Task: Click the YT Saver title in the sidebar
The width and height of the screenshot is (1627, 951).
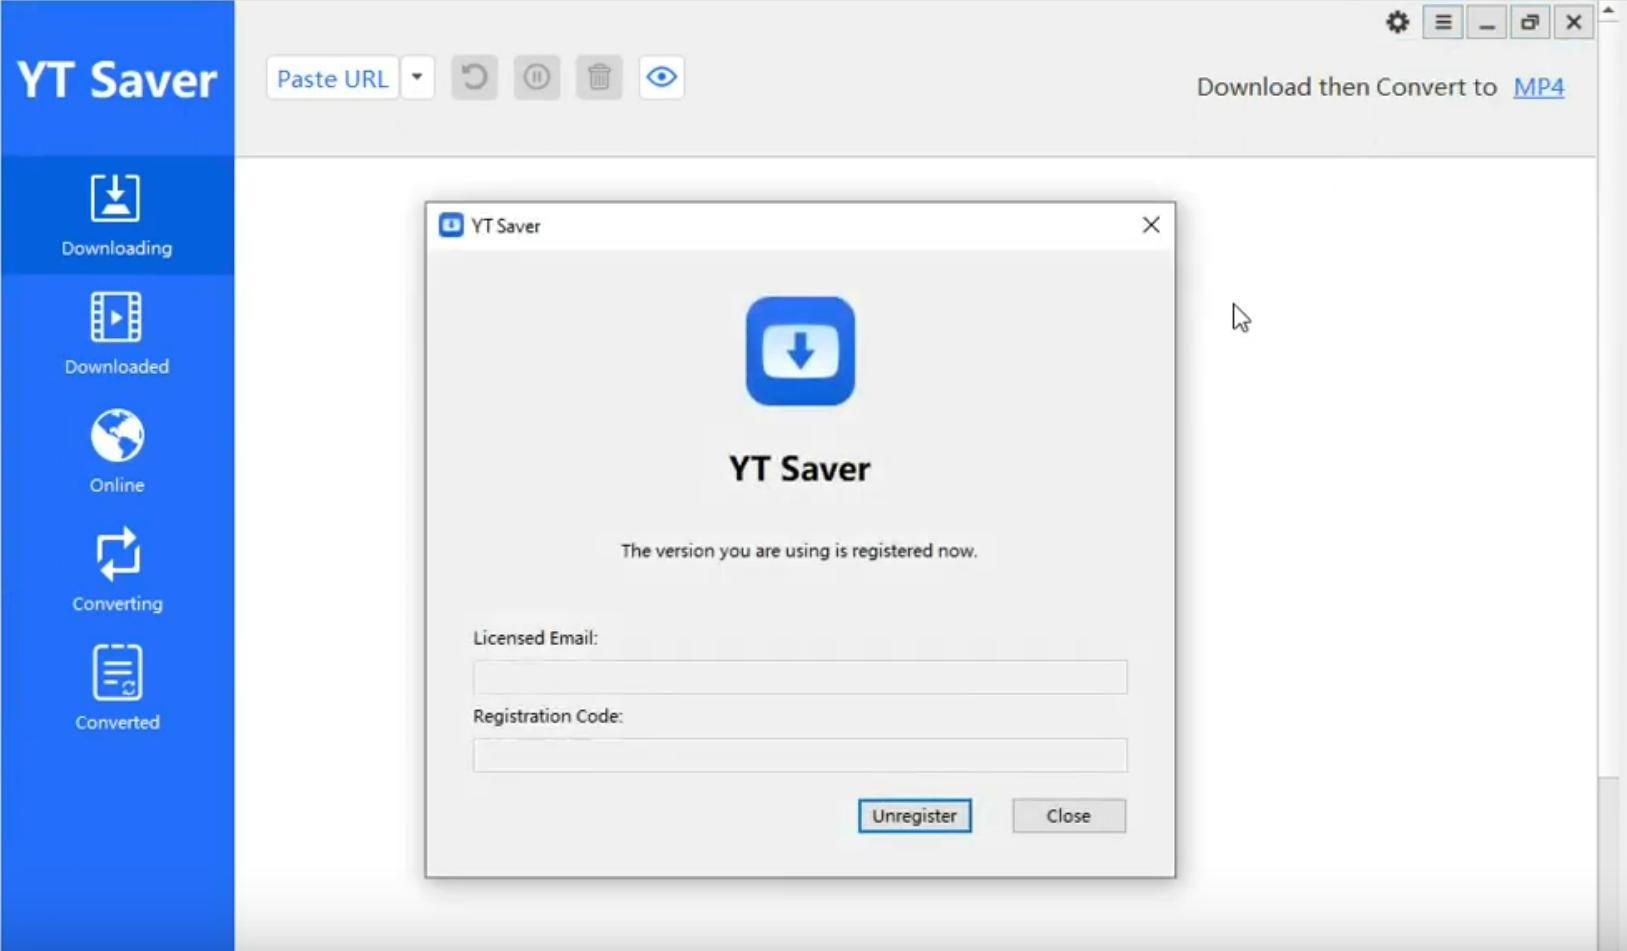Action: pyautogui.click(x=117, y=80)
